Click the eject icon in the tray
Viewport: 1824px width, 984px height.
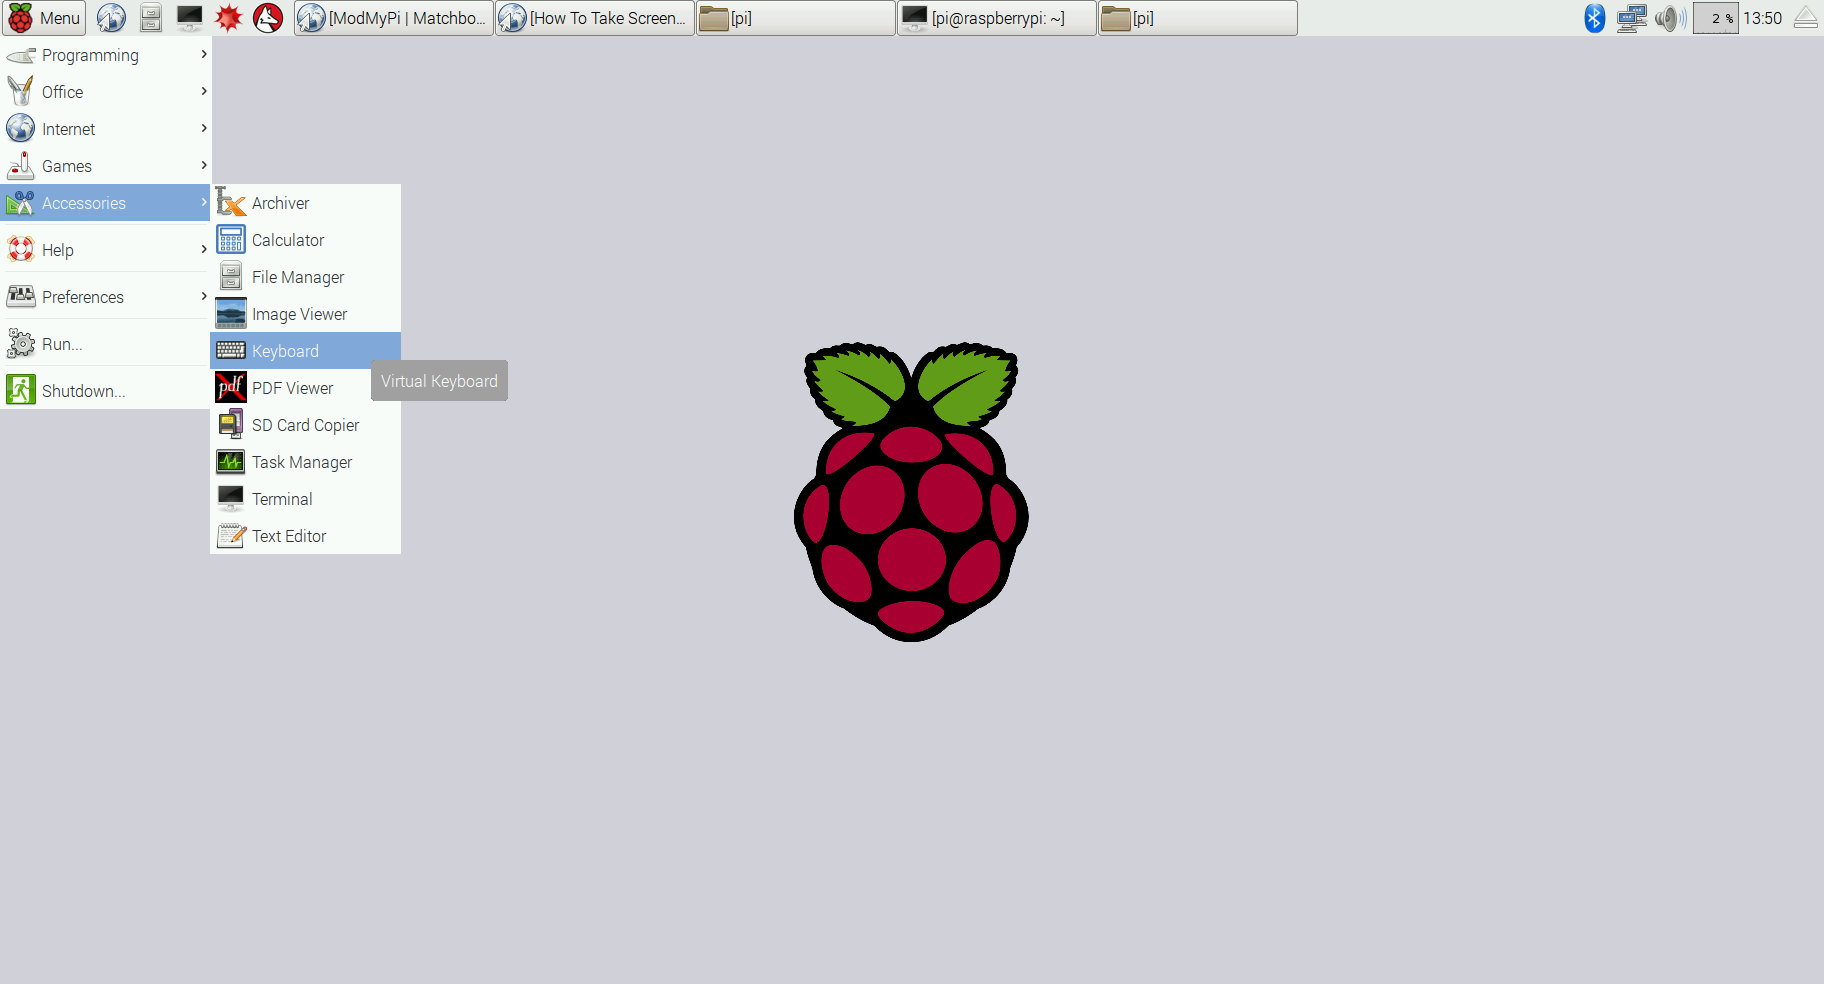(x=1806, y=18)
